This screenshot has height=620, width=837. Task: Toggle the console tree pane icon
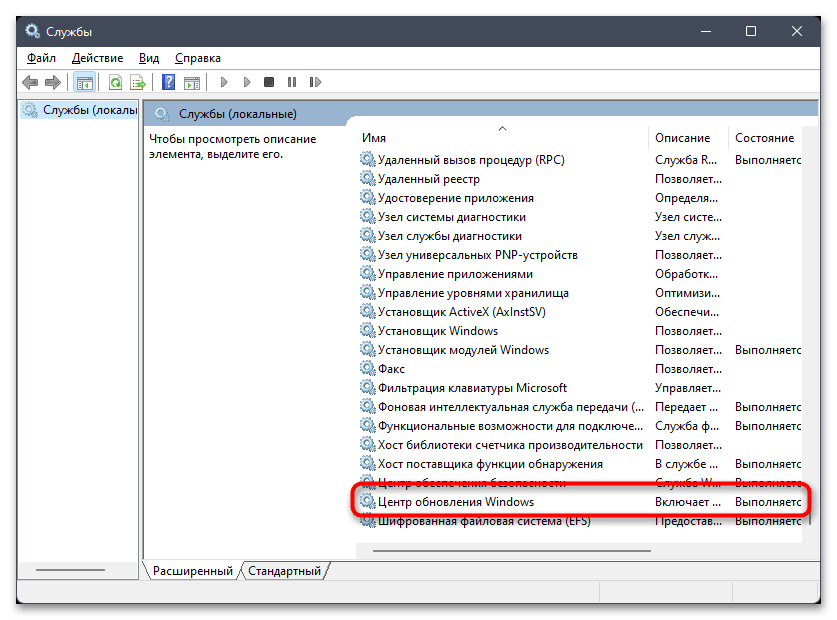coord(84,82)
